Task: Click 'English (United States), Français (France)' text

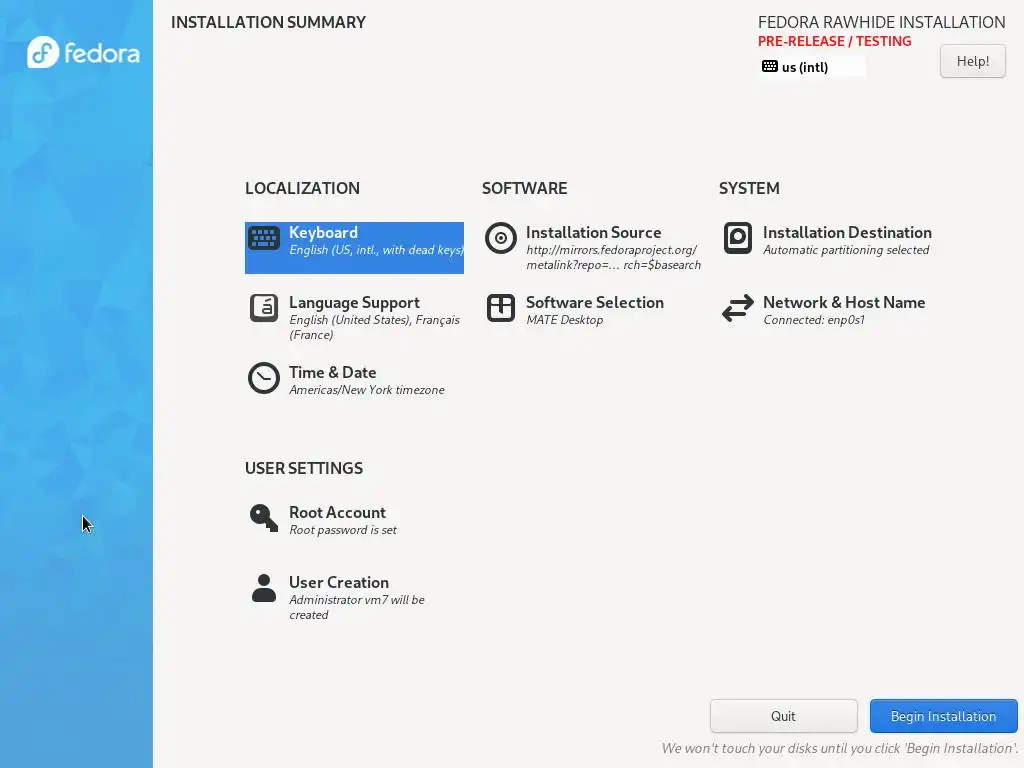Action: pos(374,327)
